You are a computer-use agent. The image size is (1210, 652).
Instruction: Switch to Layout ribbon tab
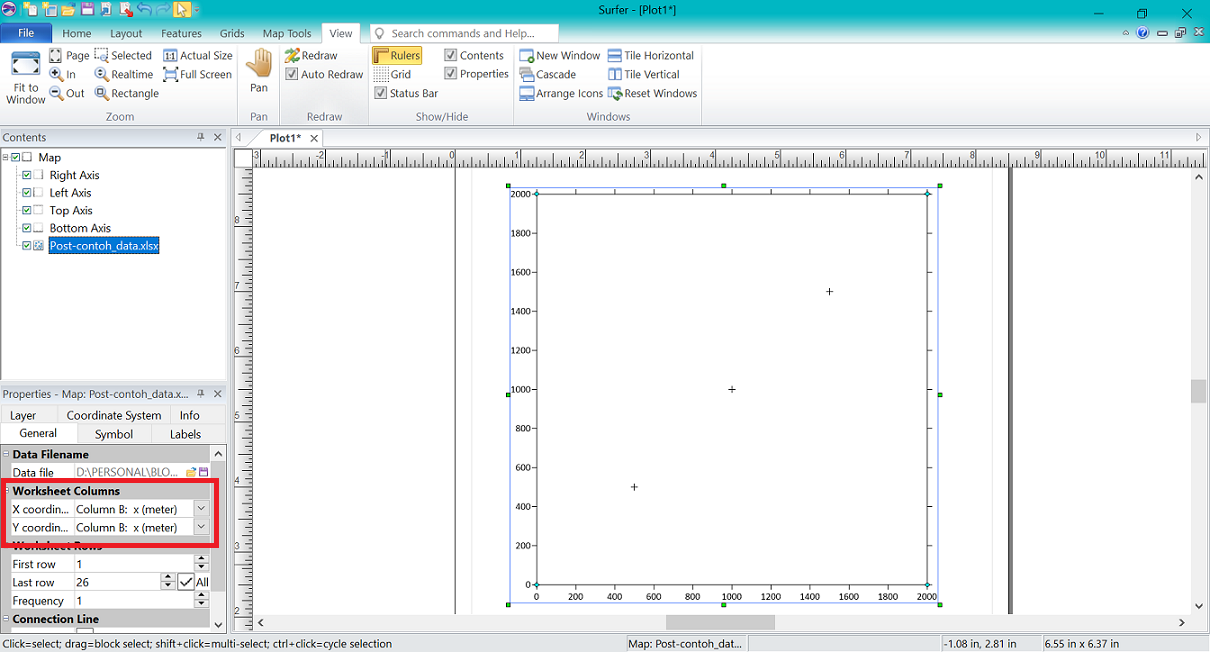[x=126, y=33]
